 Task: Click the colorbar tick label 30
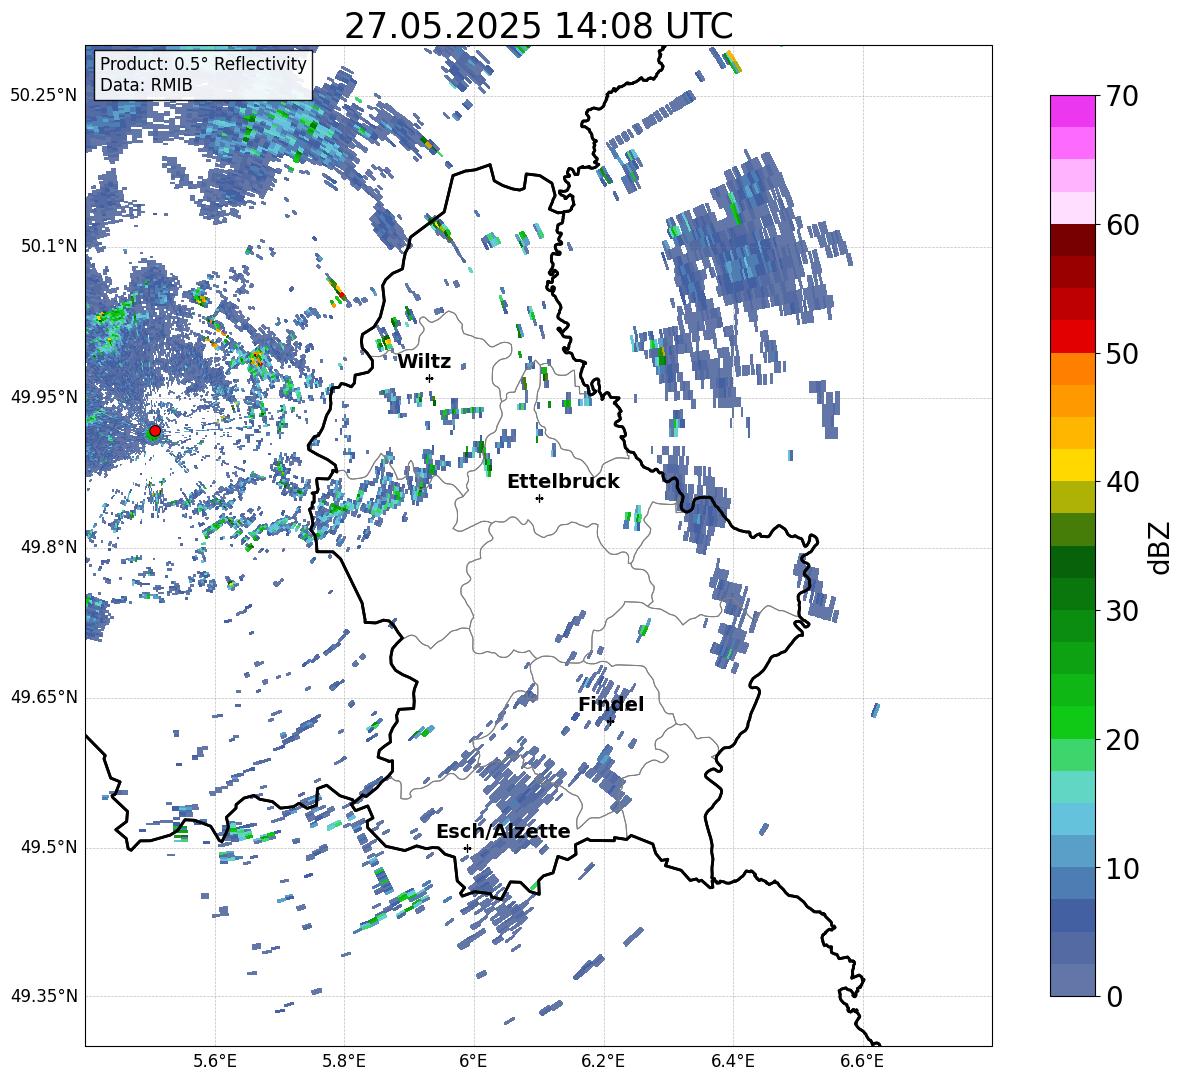(x=1123, y=611)
